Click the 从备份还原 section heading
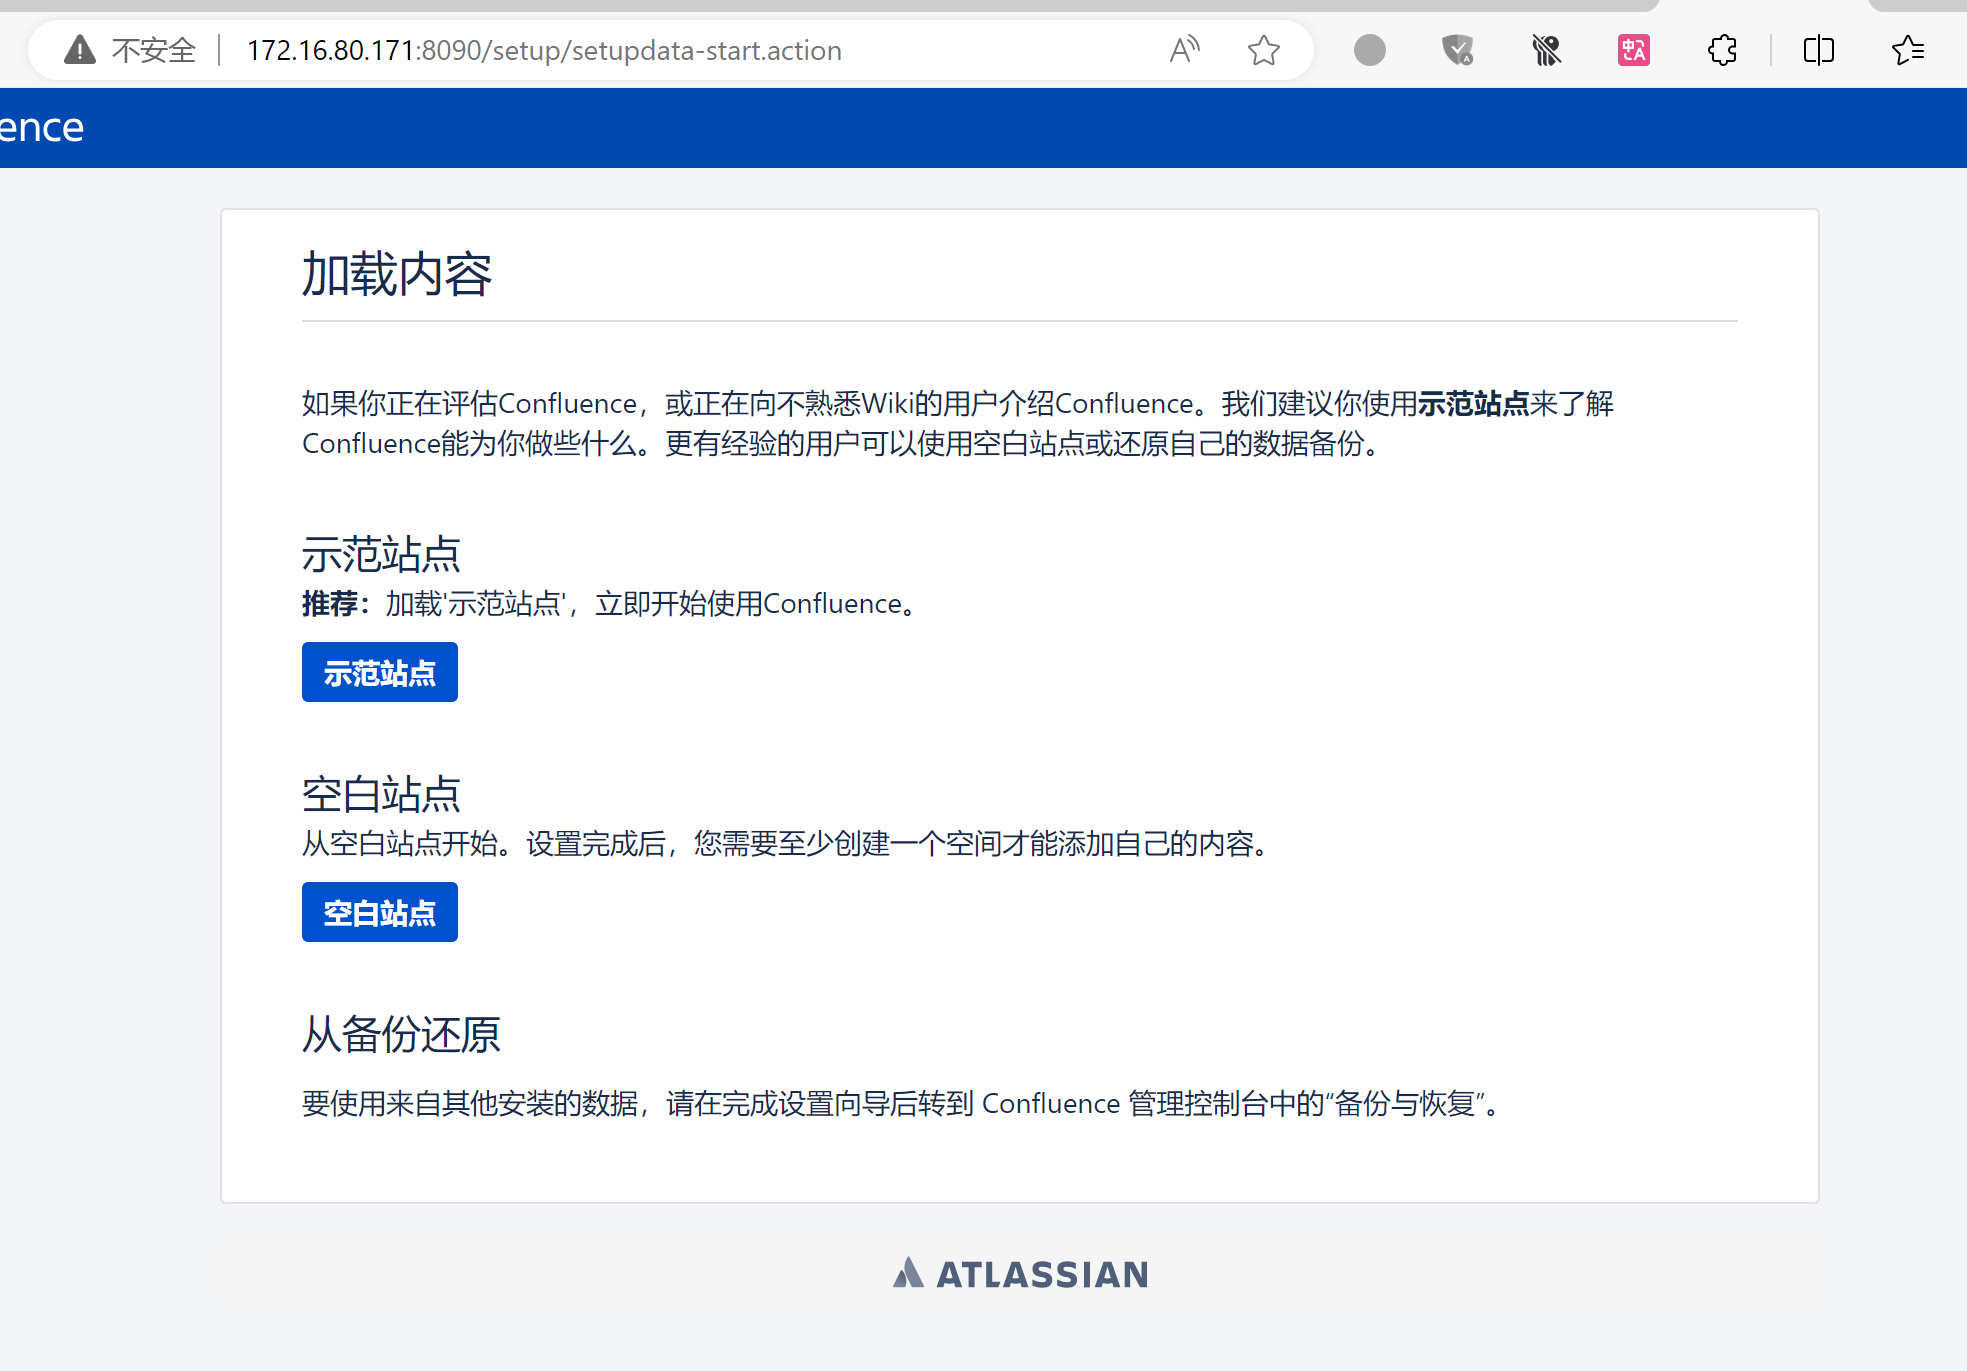This screenshot has height=1371, width=1967. [x=401, y=1034]
